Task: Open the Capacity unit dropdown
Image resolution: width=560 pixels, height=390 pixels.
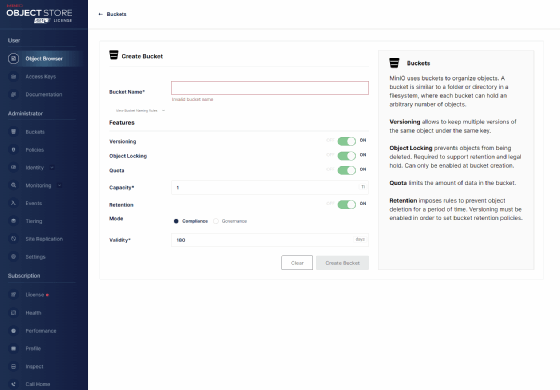Action: (363, 187)
